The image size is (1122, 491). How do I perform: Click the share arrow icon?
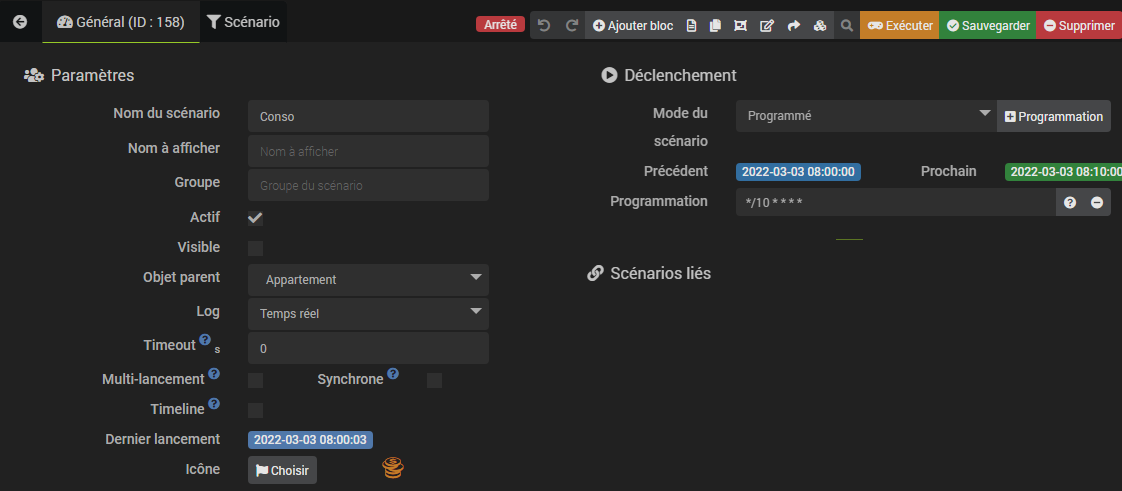pos(794,25)
